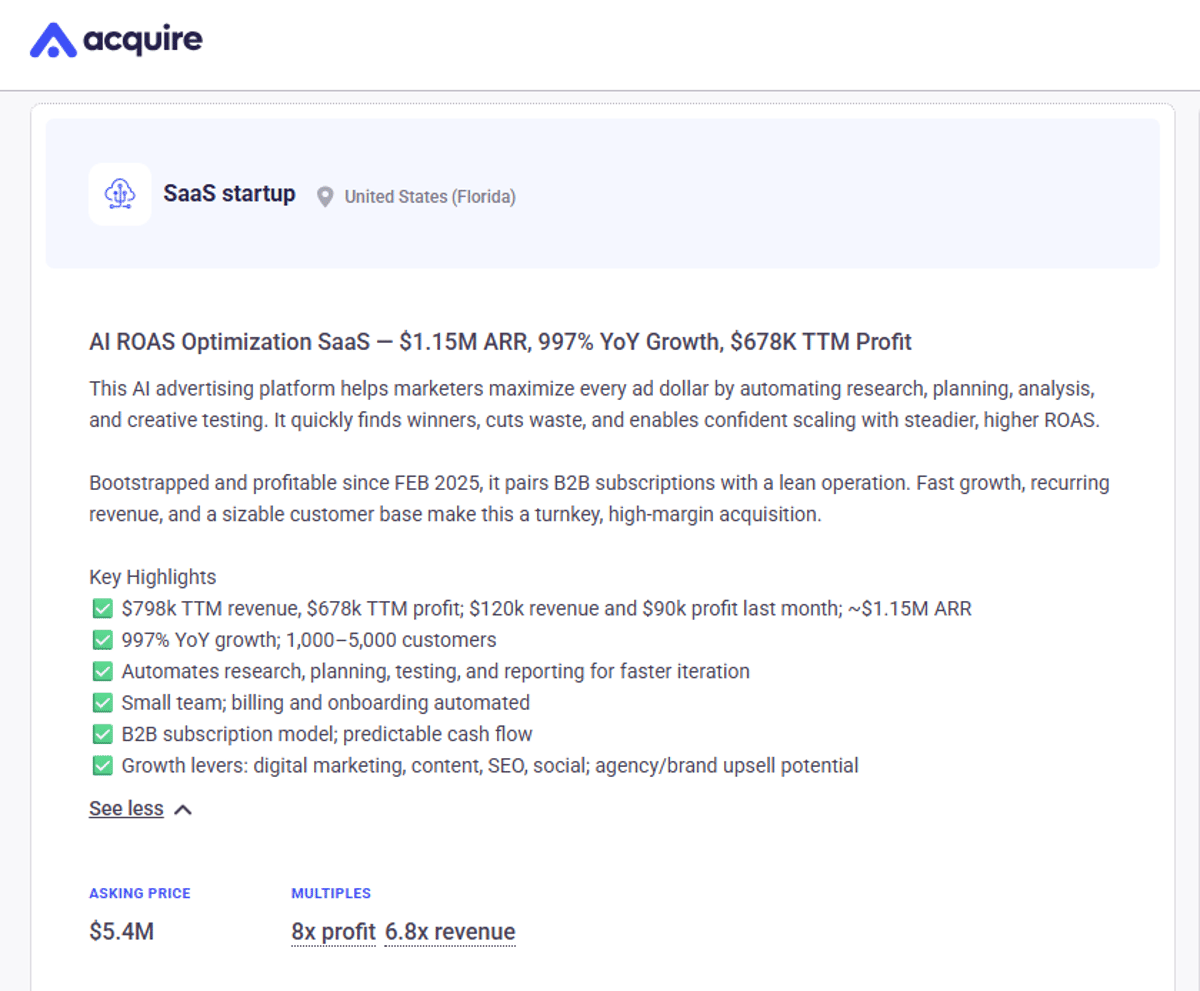The image size is (1200, 991).
Task: Click the cloud icon beside SaaS startup
Action: [x=119, y=193]
